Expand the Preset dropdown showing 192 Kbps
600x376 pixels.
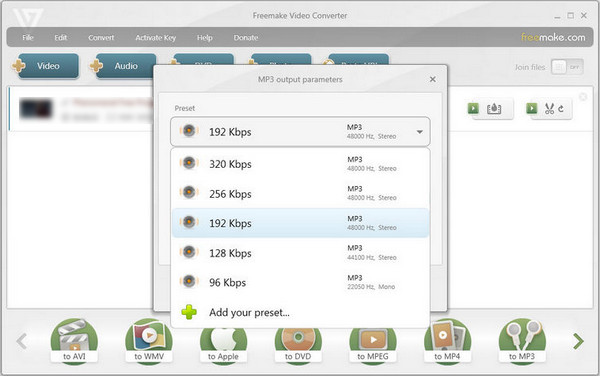click(x=300, y=132)
